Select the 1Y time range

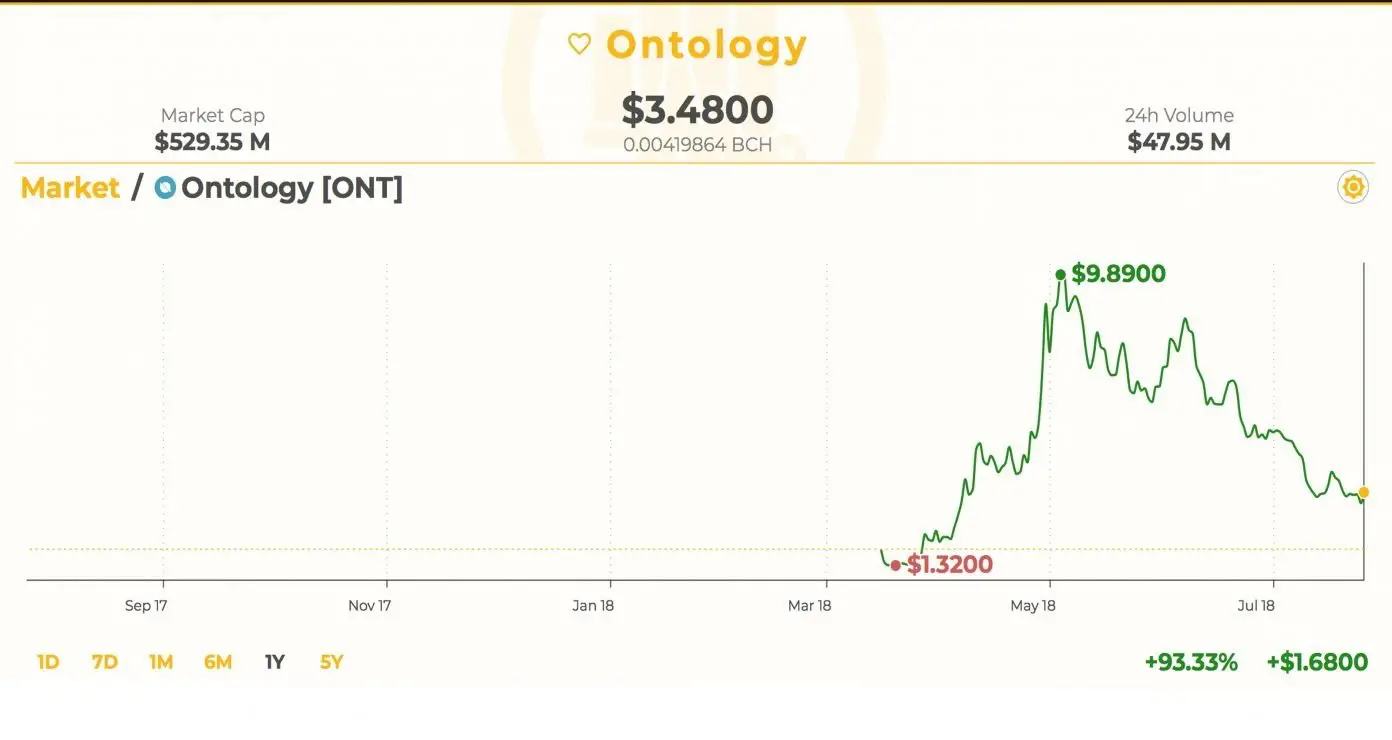(275, 662)
